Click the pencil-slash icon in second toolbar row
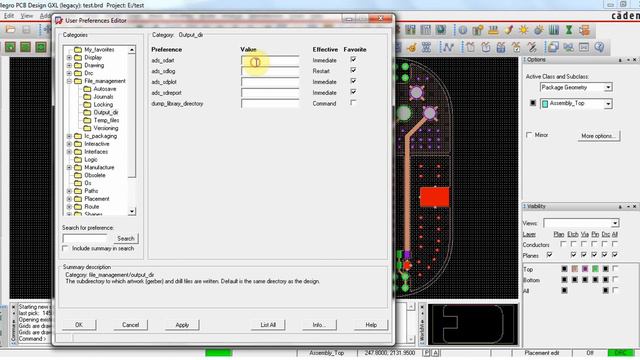This screenshot has width=640, height=360. (x=532, y=47)
